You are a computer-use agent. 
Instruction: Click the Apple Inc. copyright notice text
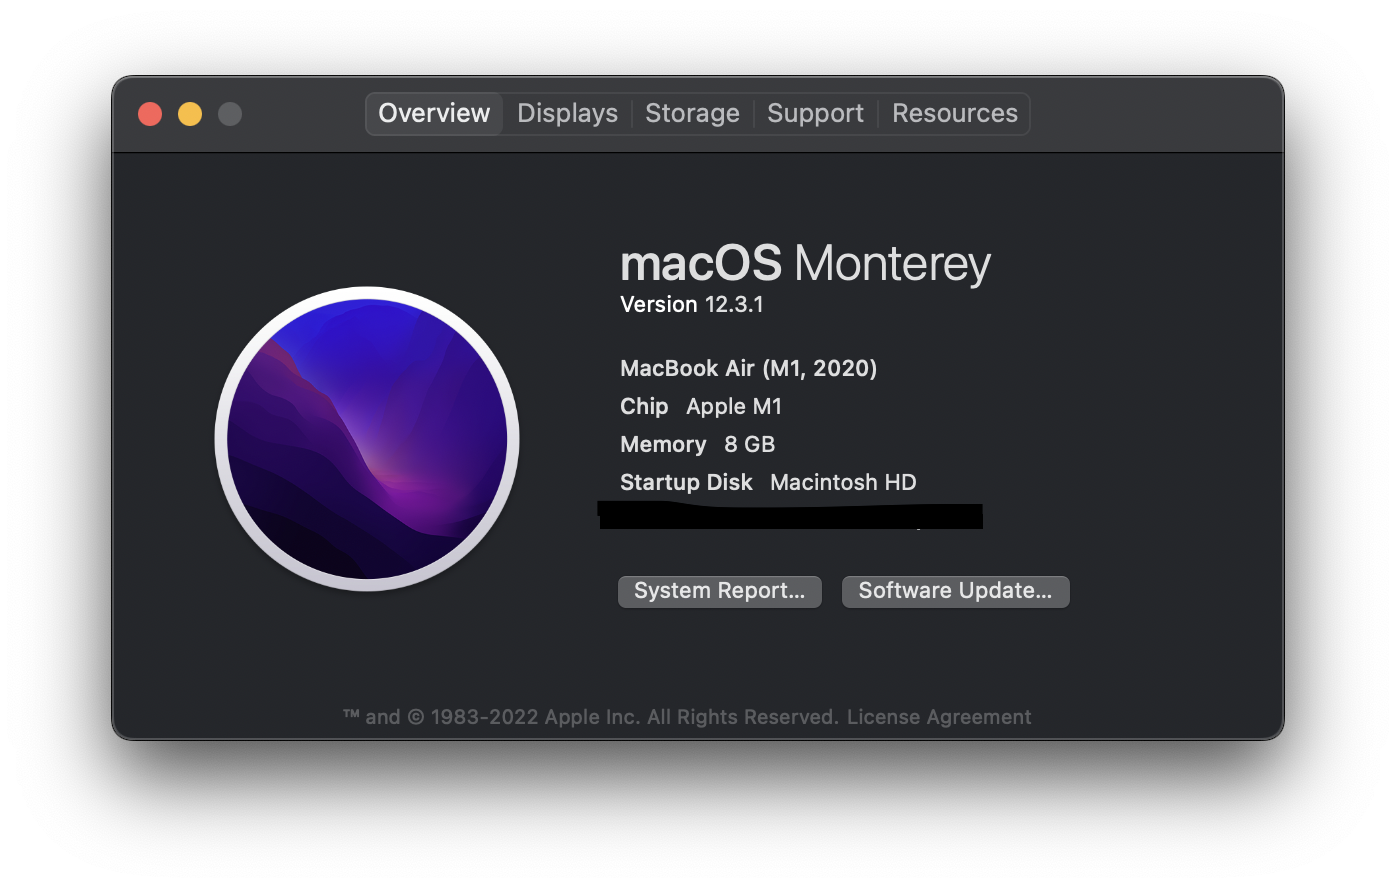pyautogui.click(x=590, y=717)
